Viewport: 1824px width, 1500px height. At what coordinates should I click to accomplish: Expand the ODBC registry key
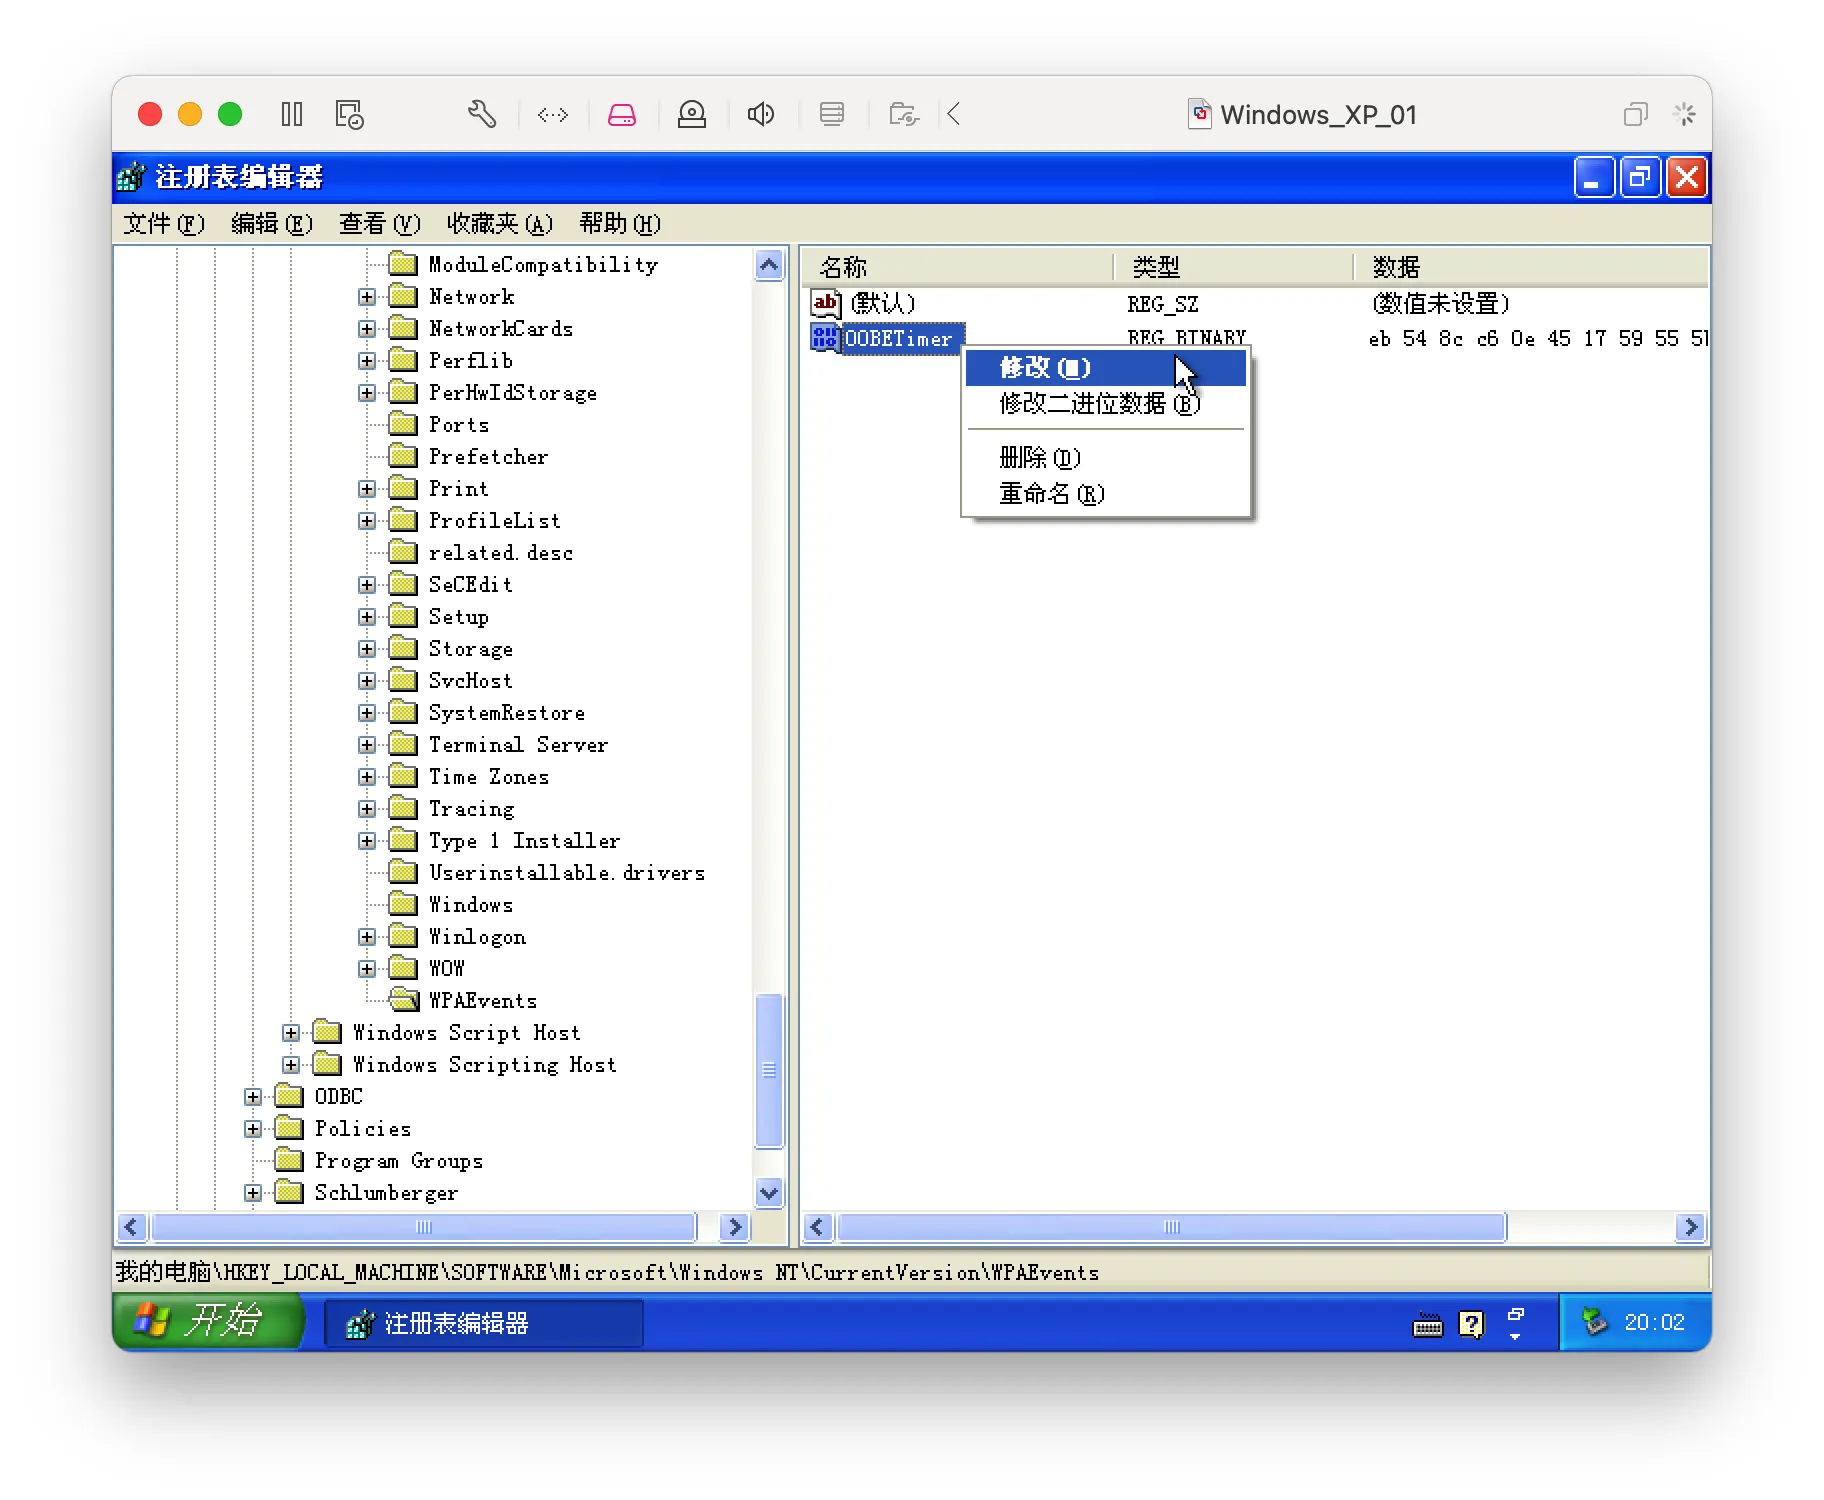253,1097
